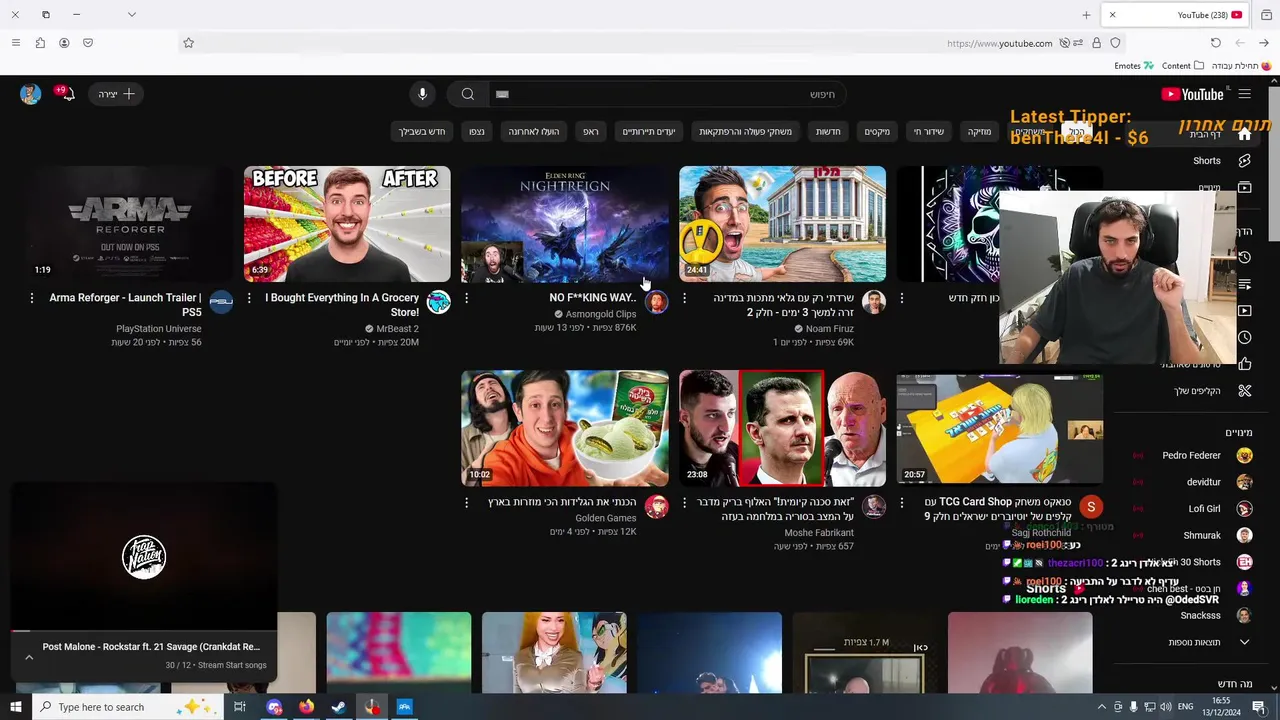Play the Elden Ring Nightreign thumbnail

tap(565, 224)
